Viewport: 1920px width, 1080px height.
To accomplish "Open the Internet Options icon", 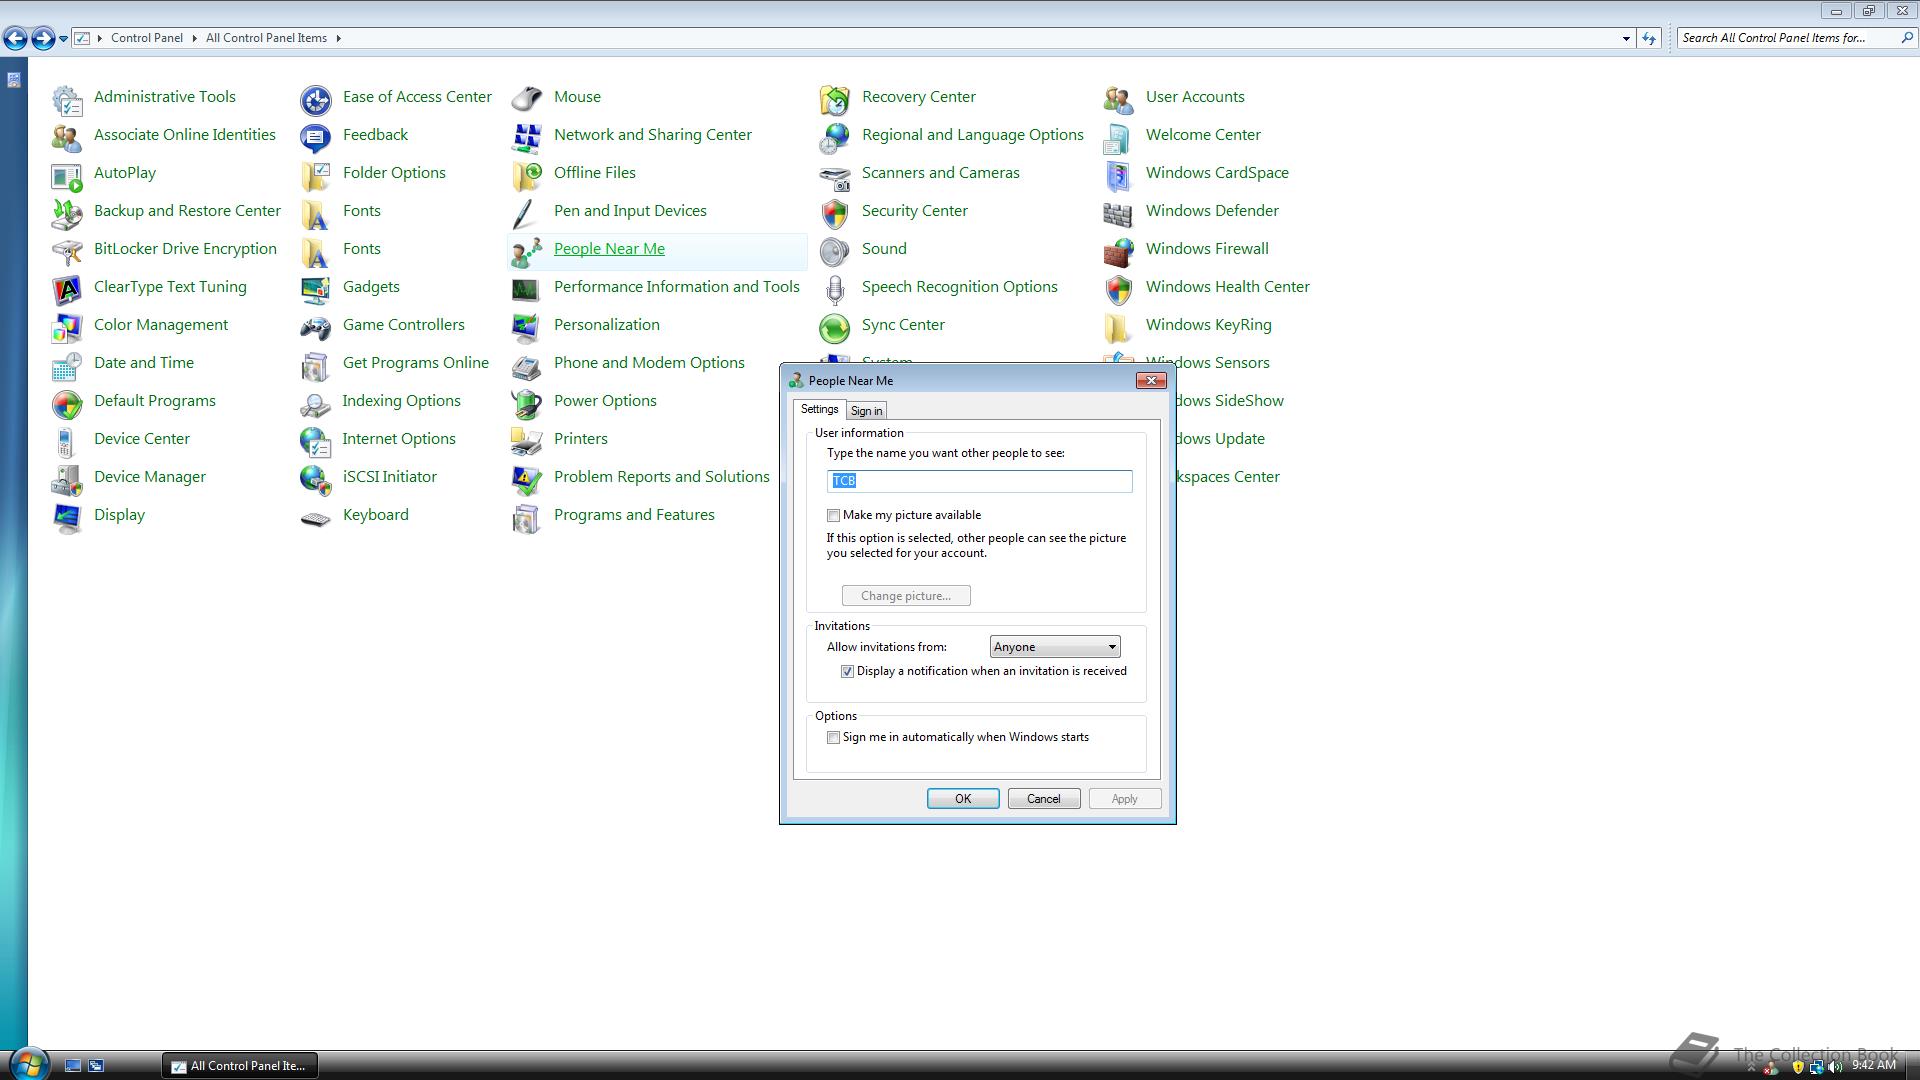I will (316, 441).
